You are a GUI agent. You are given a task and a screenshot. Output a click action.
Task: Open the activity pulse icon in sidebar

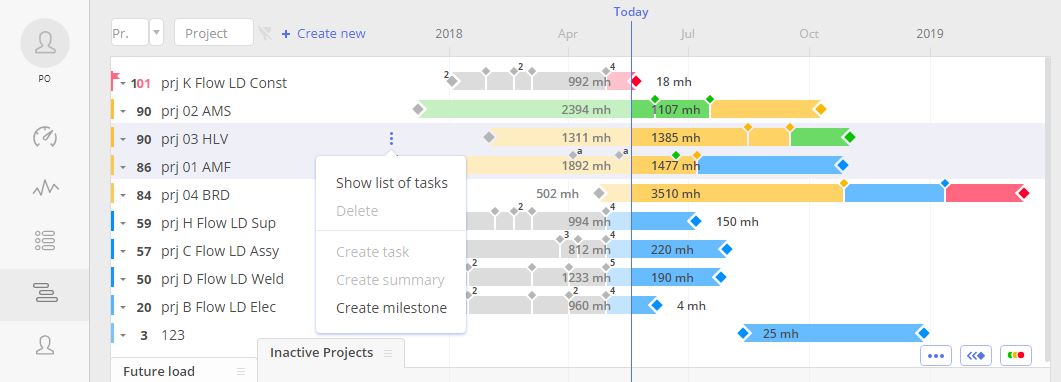point(45,189)
